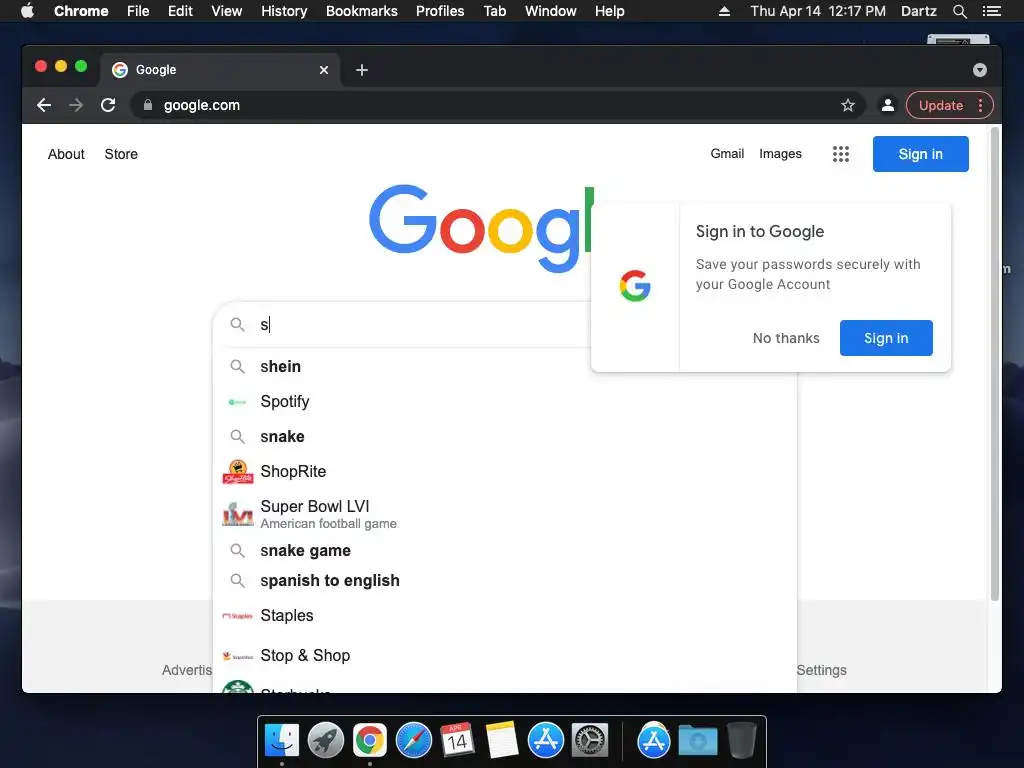Image resolution: width=1024 pixels, height=768 pixels.
Task: Open the Store link
Action: (x=121, y=154)
